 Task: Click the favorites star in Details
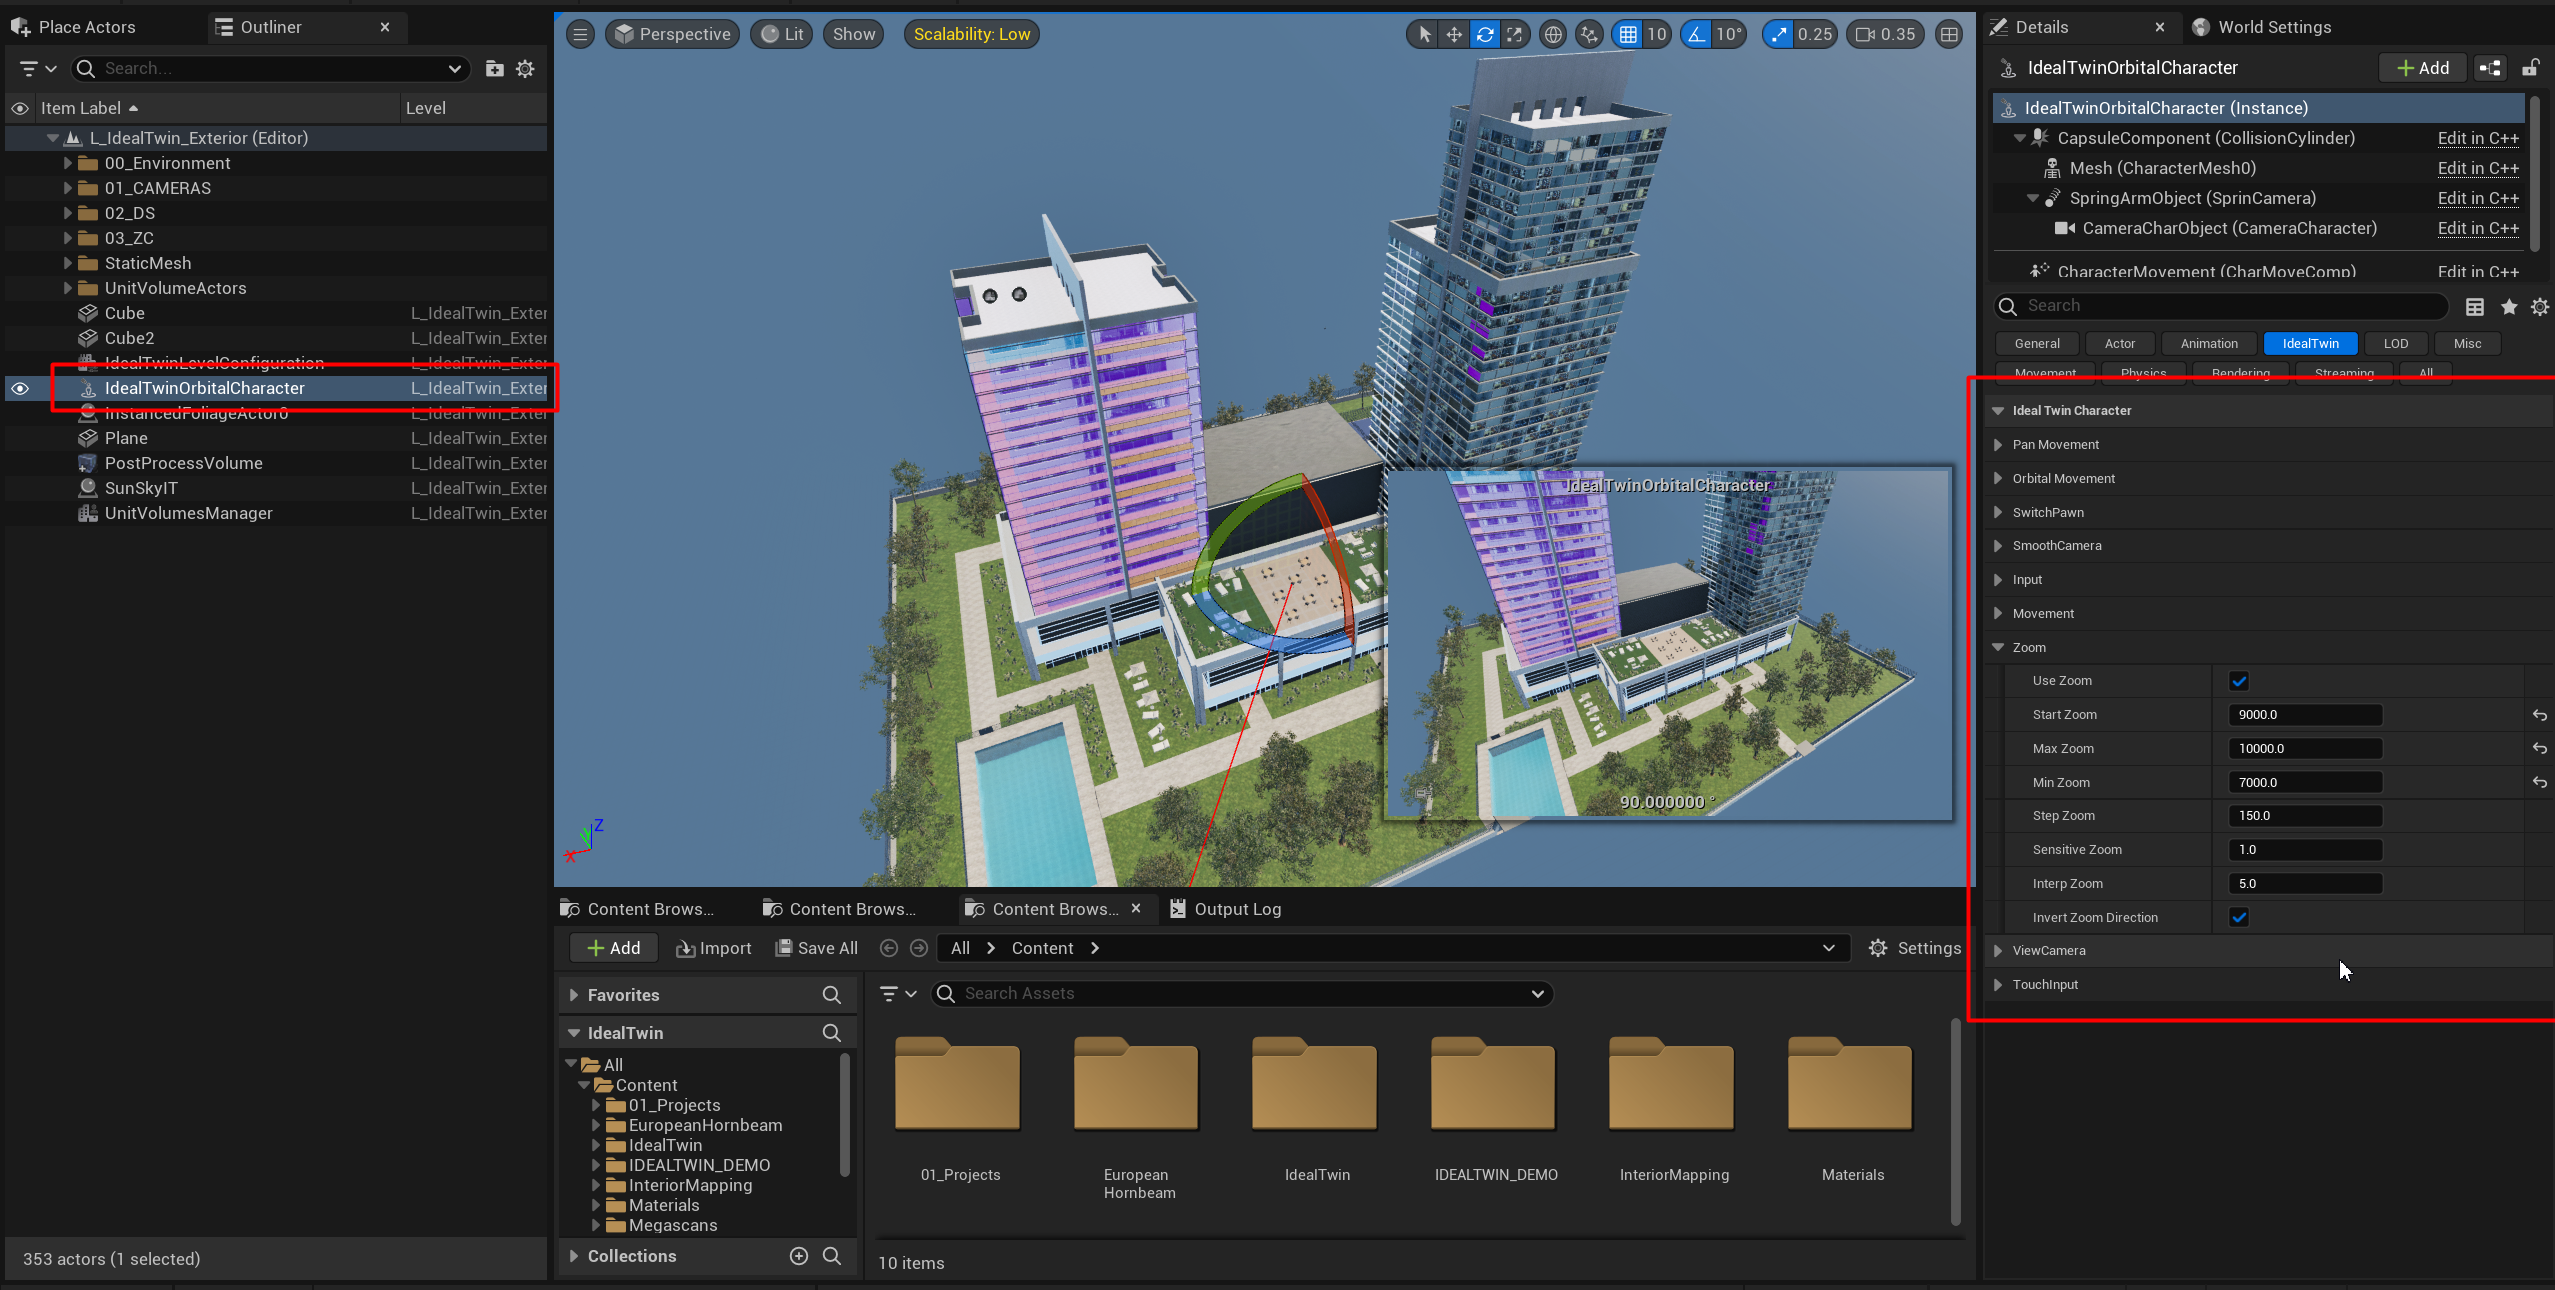[x=2509, y=307]
